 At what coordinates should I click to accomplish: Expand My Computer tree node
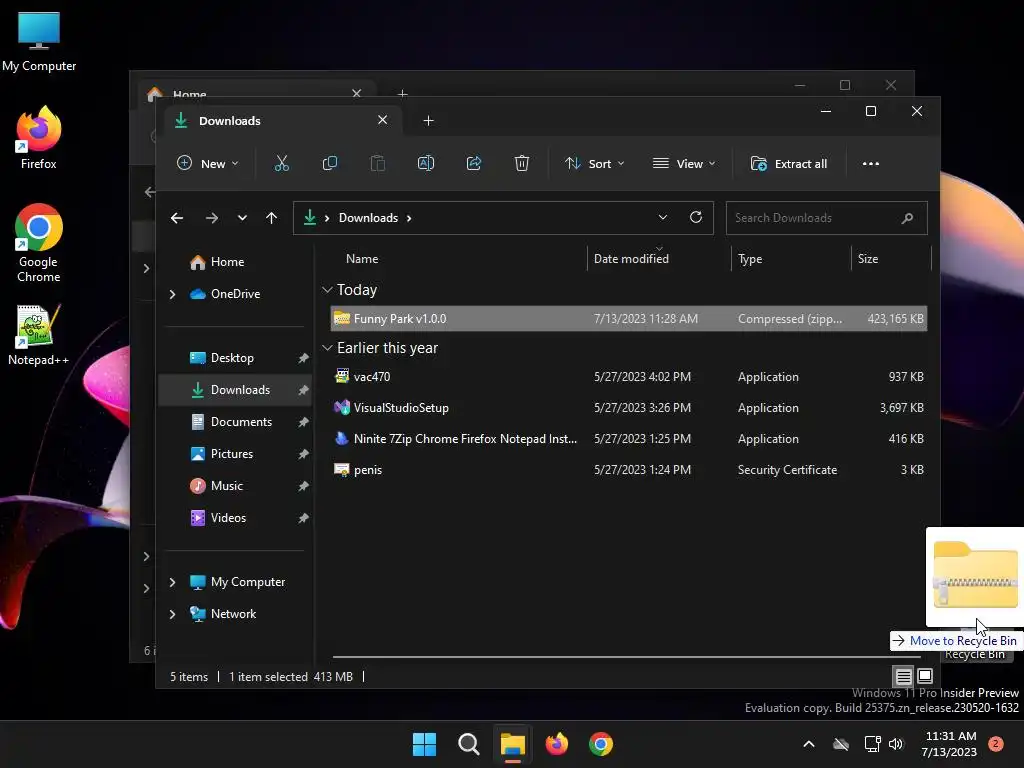tap(172, 582)
